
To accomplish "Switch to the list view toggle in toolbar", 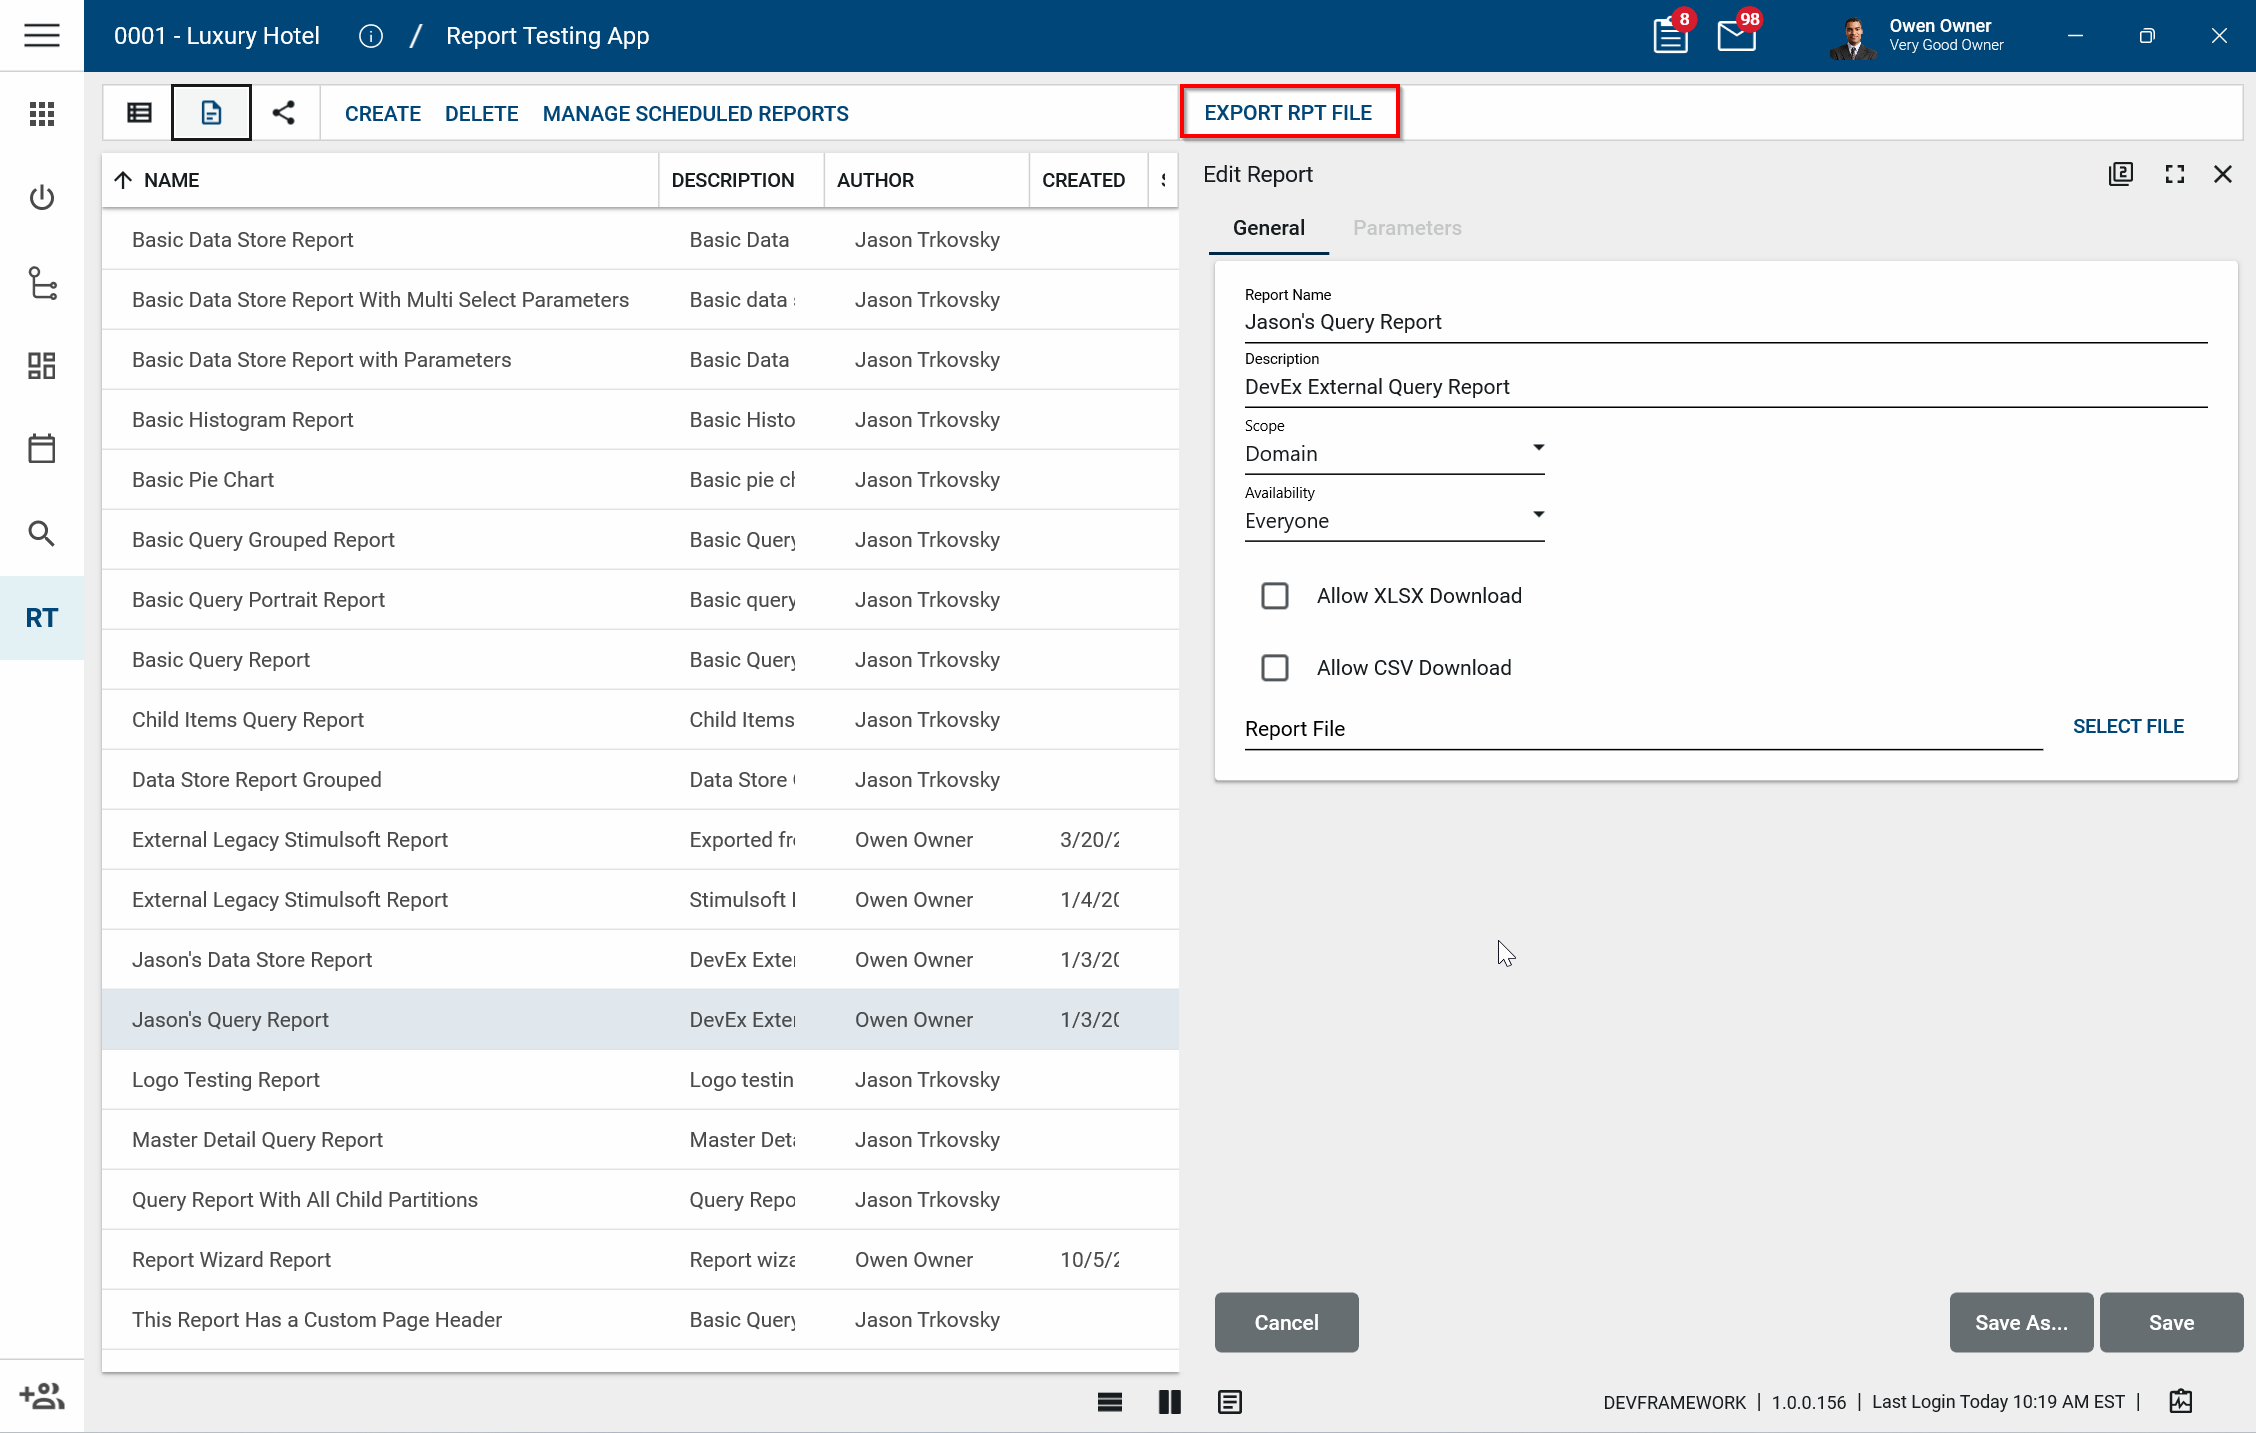I will pyautogui.click(x=139, y=113).
